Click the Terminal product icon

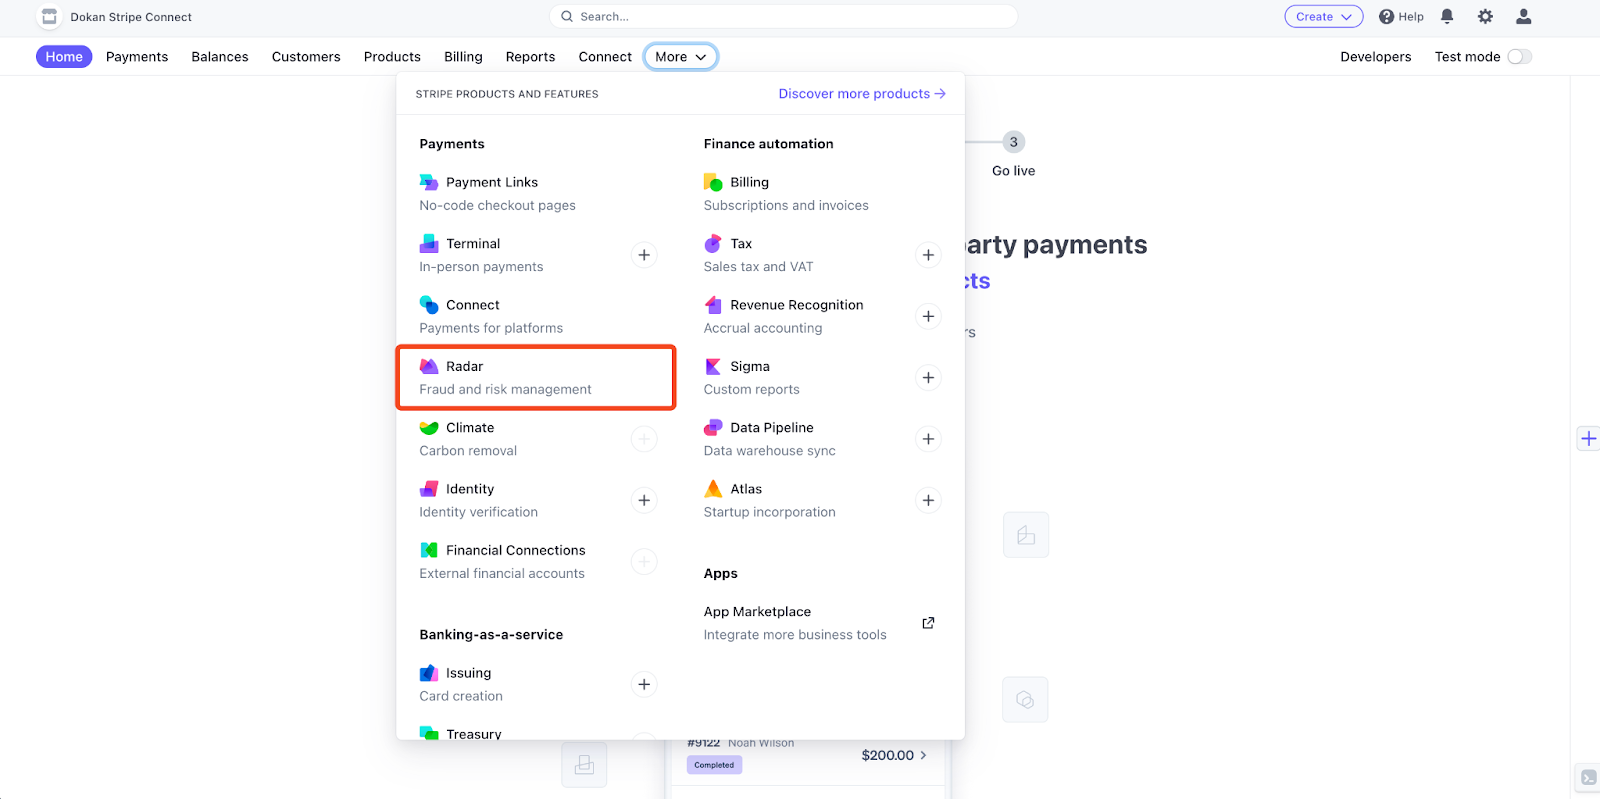pyautogui.click(x=429, y=243)
